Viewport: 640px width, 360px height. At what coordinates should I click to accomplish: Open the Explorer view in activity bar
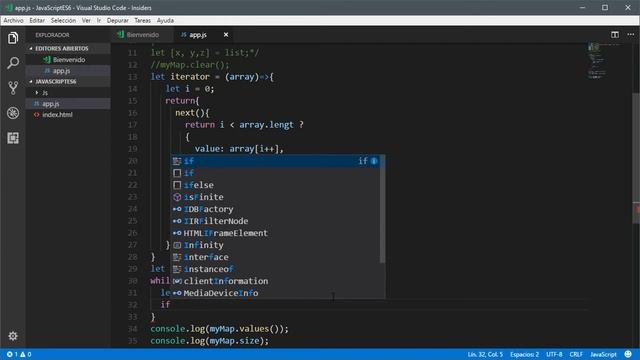pos(13,38)
